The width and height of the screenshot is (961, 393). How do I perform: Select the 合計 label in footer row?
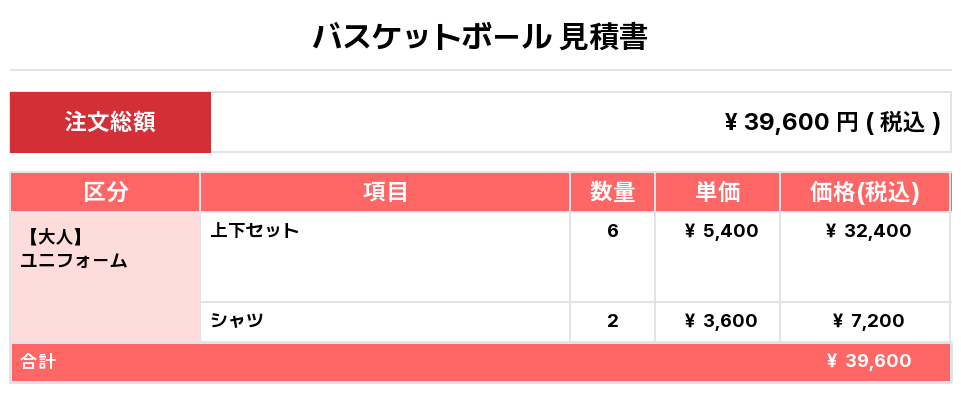click(x=38, y=362)
